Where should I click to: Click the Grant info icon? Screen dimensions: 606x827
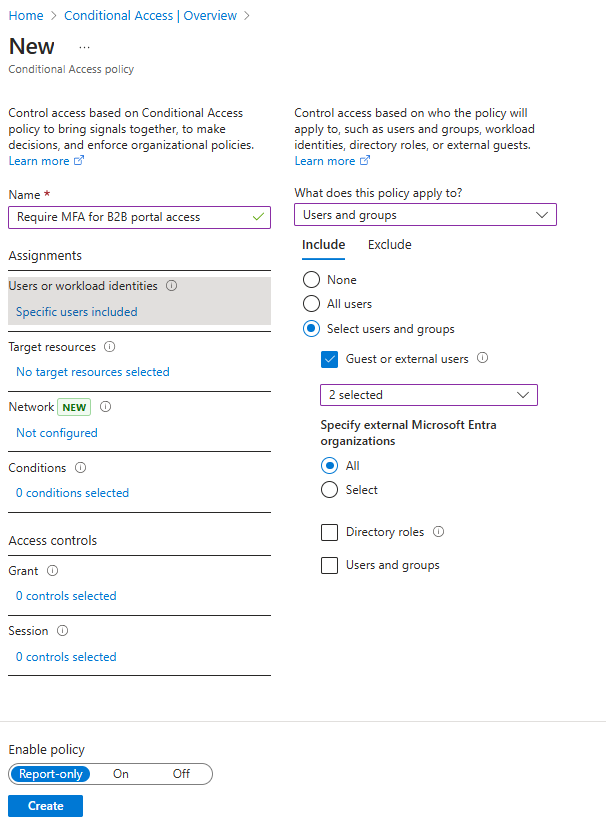click(x=51, y=570)
